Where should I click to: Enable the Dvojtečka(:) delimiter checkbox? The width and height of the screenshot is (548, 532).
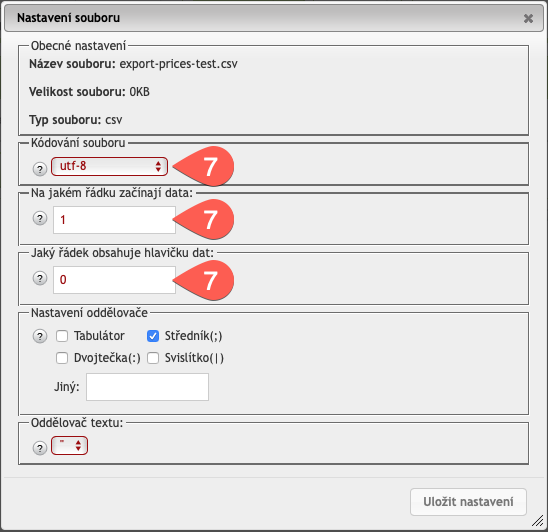(x=62, y=358)
